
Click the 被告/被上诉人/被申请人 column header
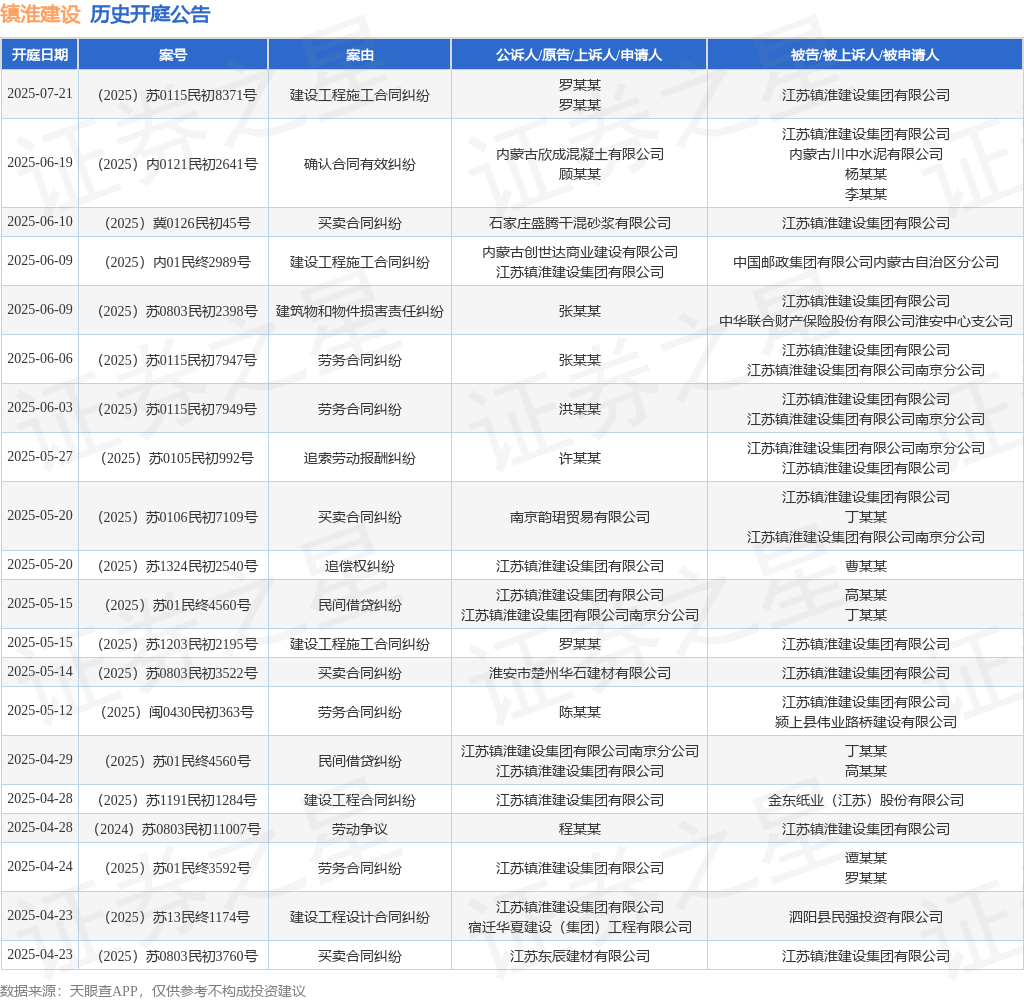865,55
